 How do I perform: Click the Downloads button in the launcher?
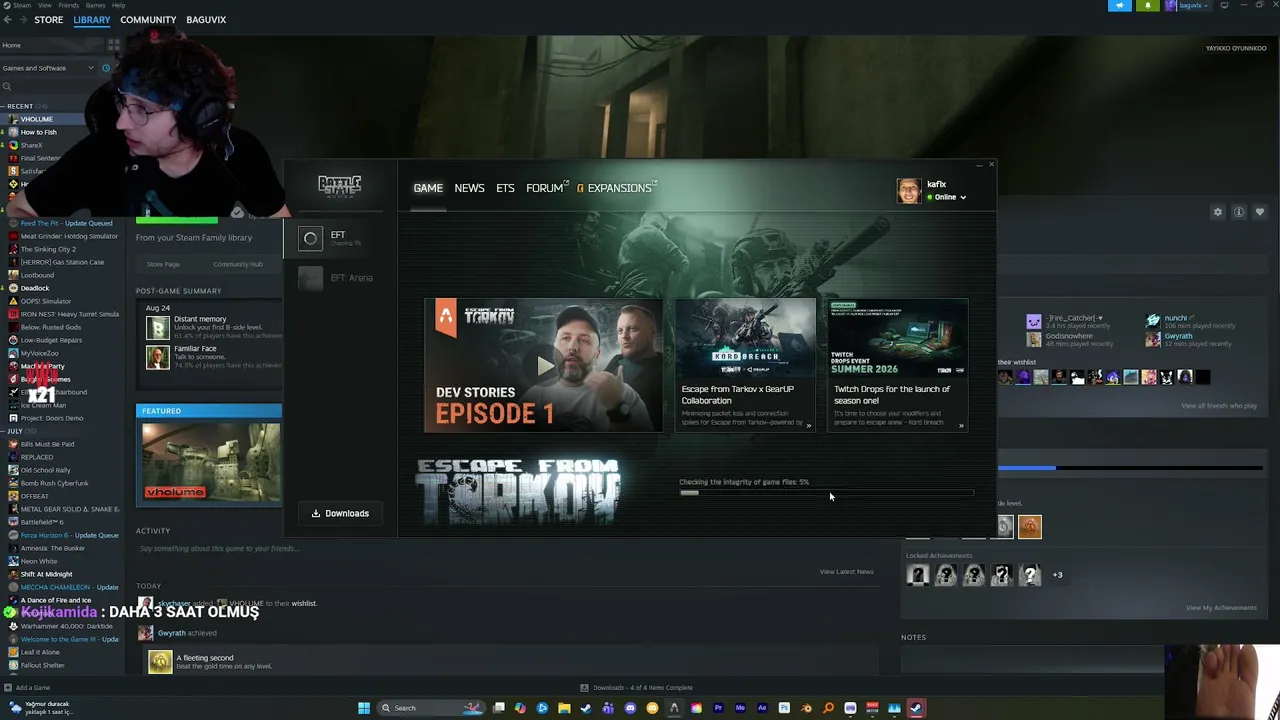point(340,513)
